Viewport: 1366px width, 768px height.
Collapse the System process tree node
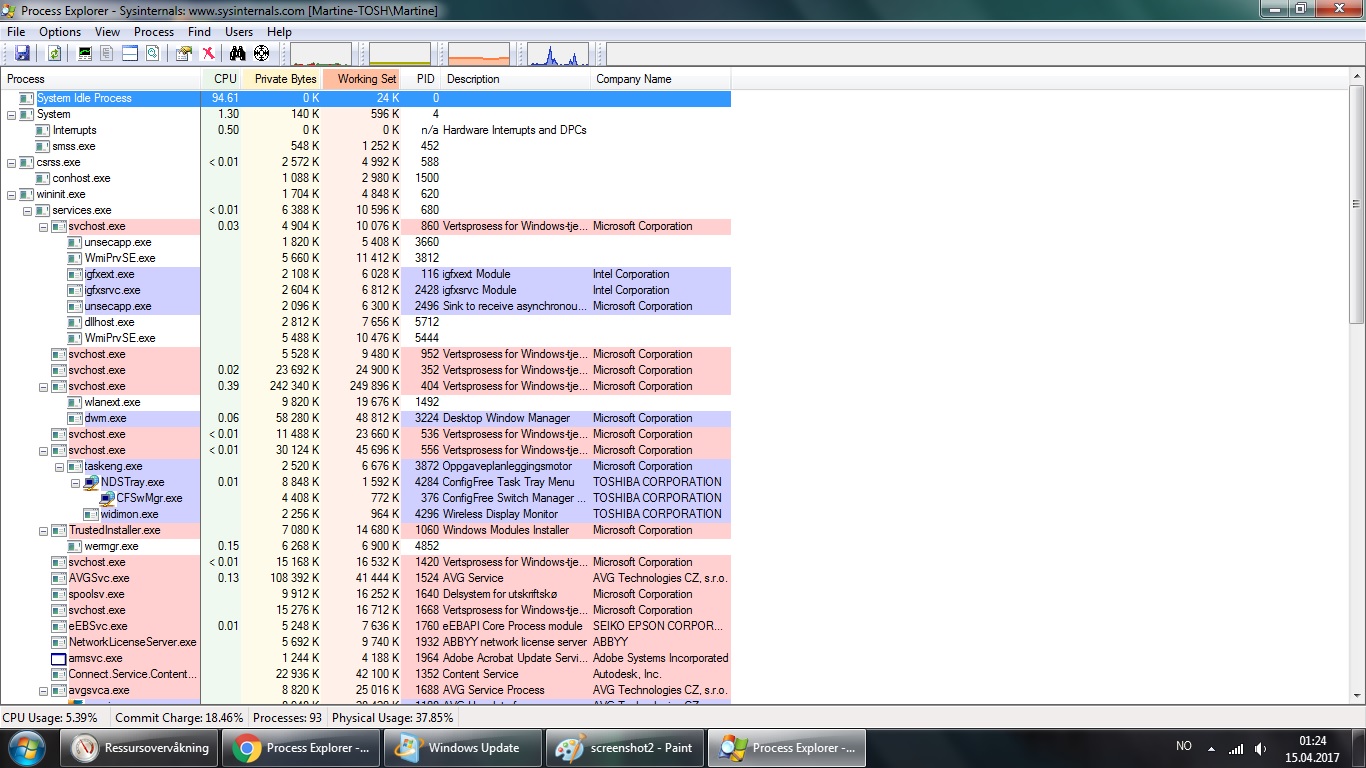click(x=11, y=114)
